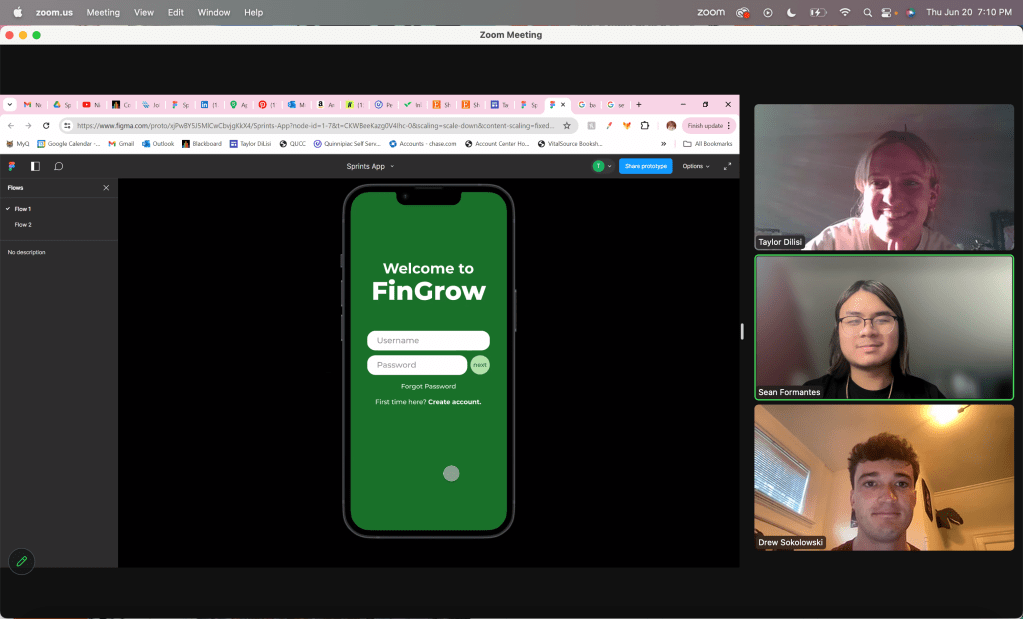The width and height of the screenshot is (1023, 619).
Task: Open the comments speech bubble icon
Action: pos(59,166)
